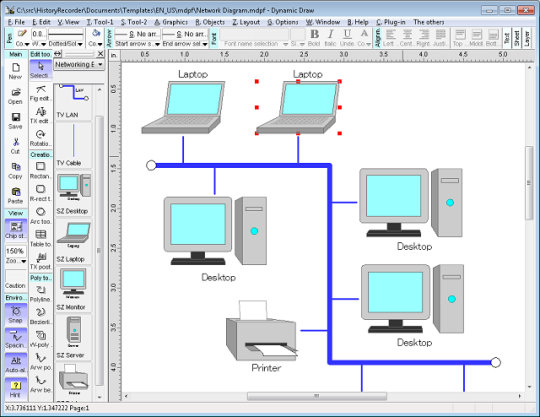Screen dimensions: 540x417
Task: Toggle the Spacing environment option
Action: 15,339
